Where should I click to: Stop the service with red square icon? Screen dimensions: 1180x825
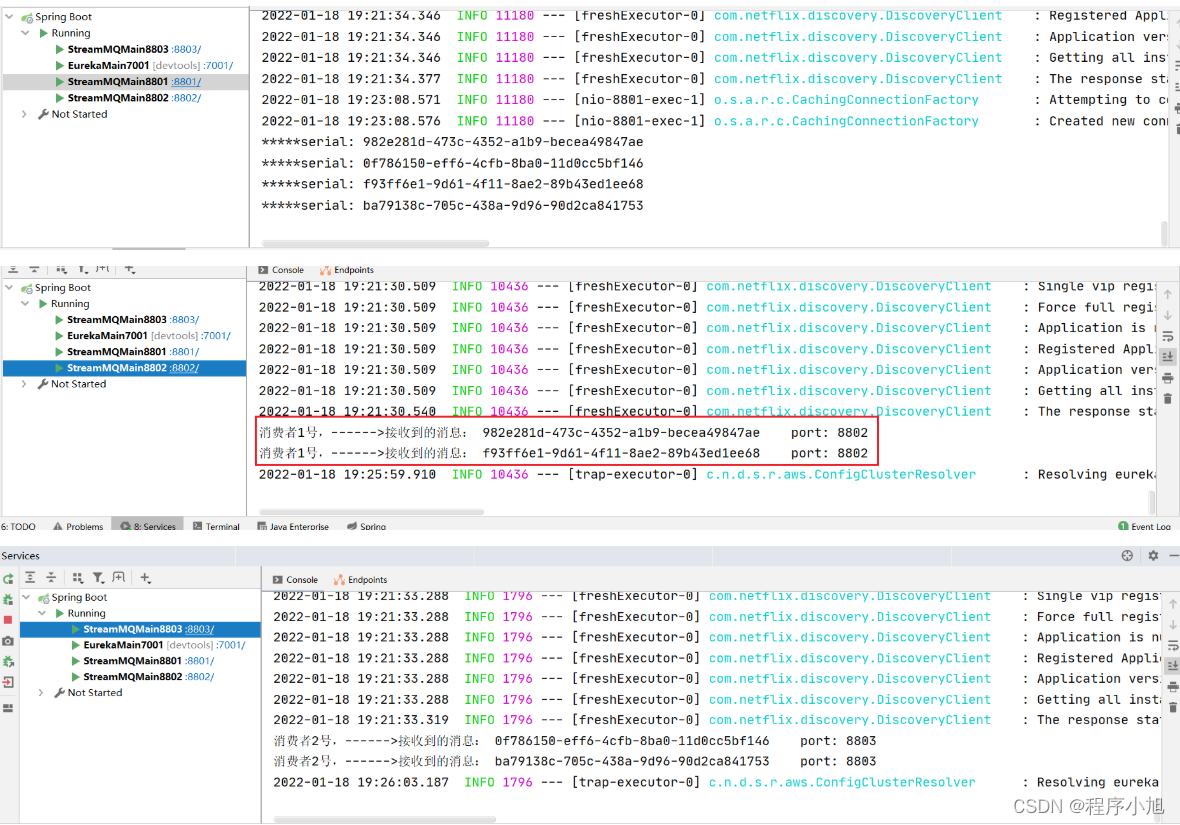pos(8,620)
